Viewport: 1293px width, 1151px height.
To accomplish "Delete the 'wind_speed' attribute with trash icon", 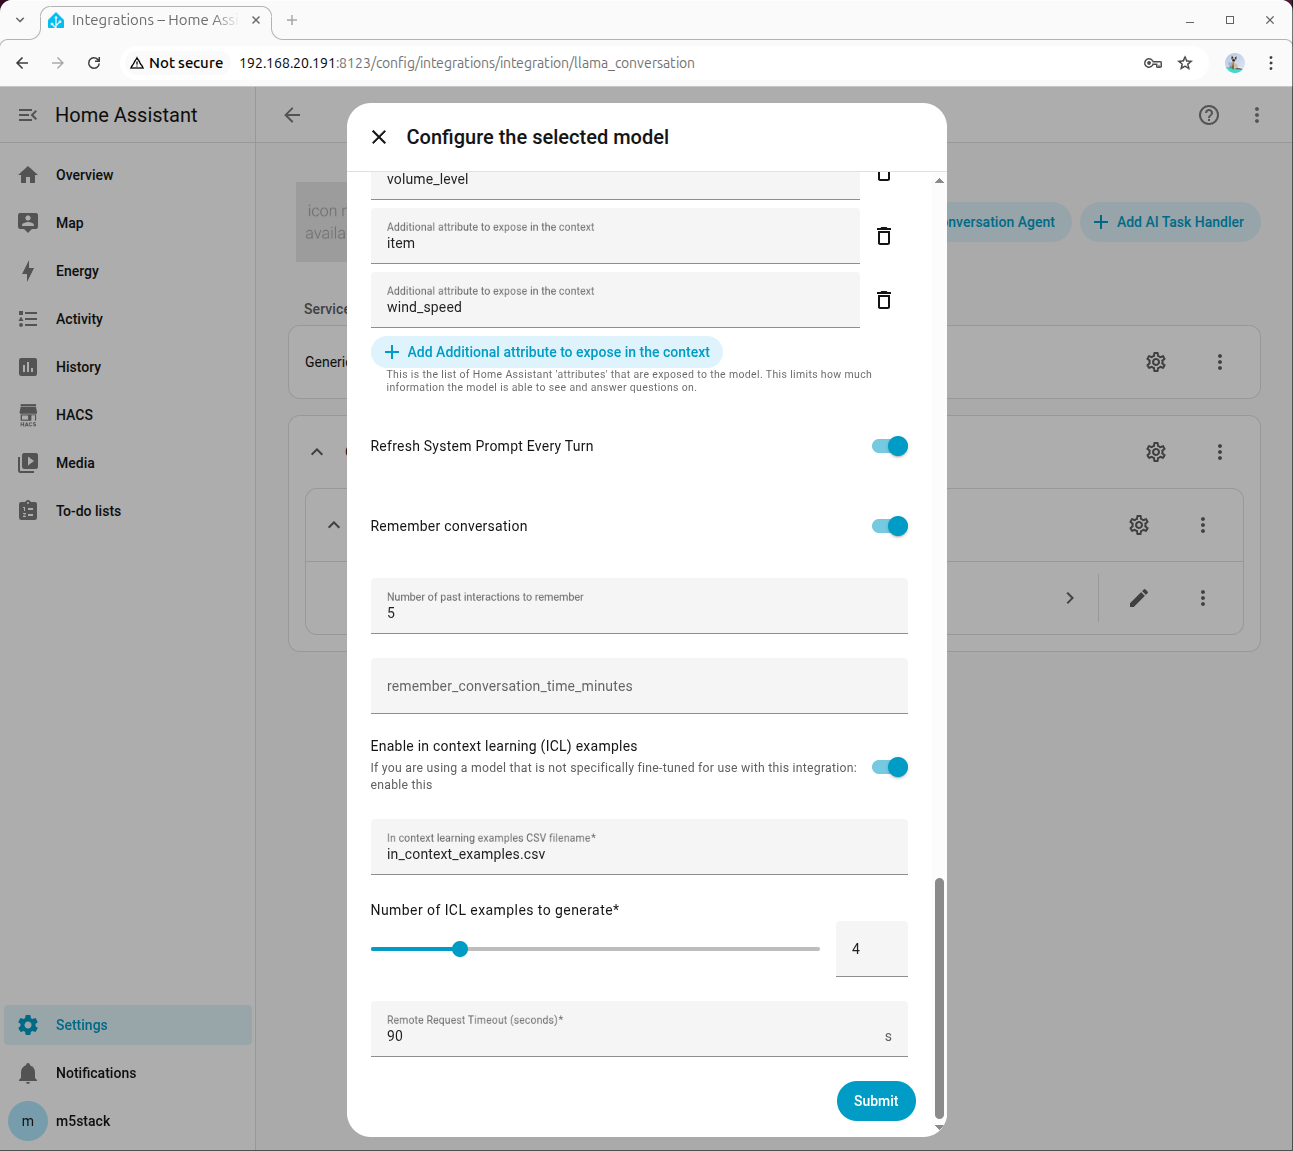I will (x=884, y=300).
